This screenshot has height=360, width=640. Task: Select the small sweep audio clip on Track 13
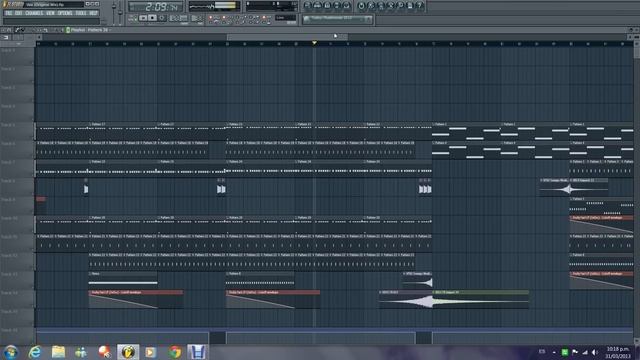(x=417, y=280)
